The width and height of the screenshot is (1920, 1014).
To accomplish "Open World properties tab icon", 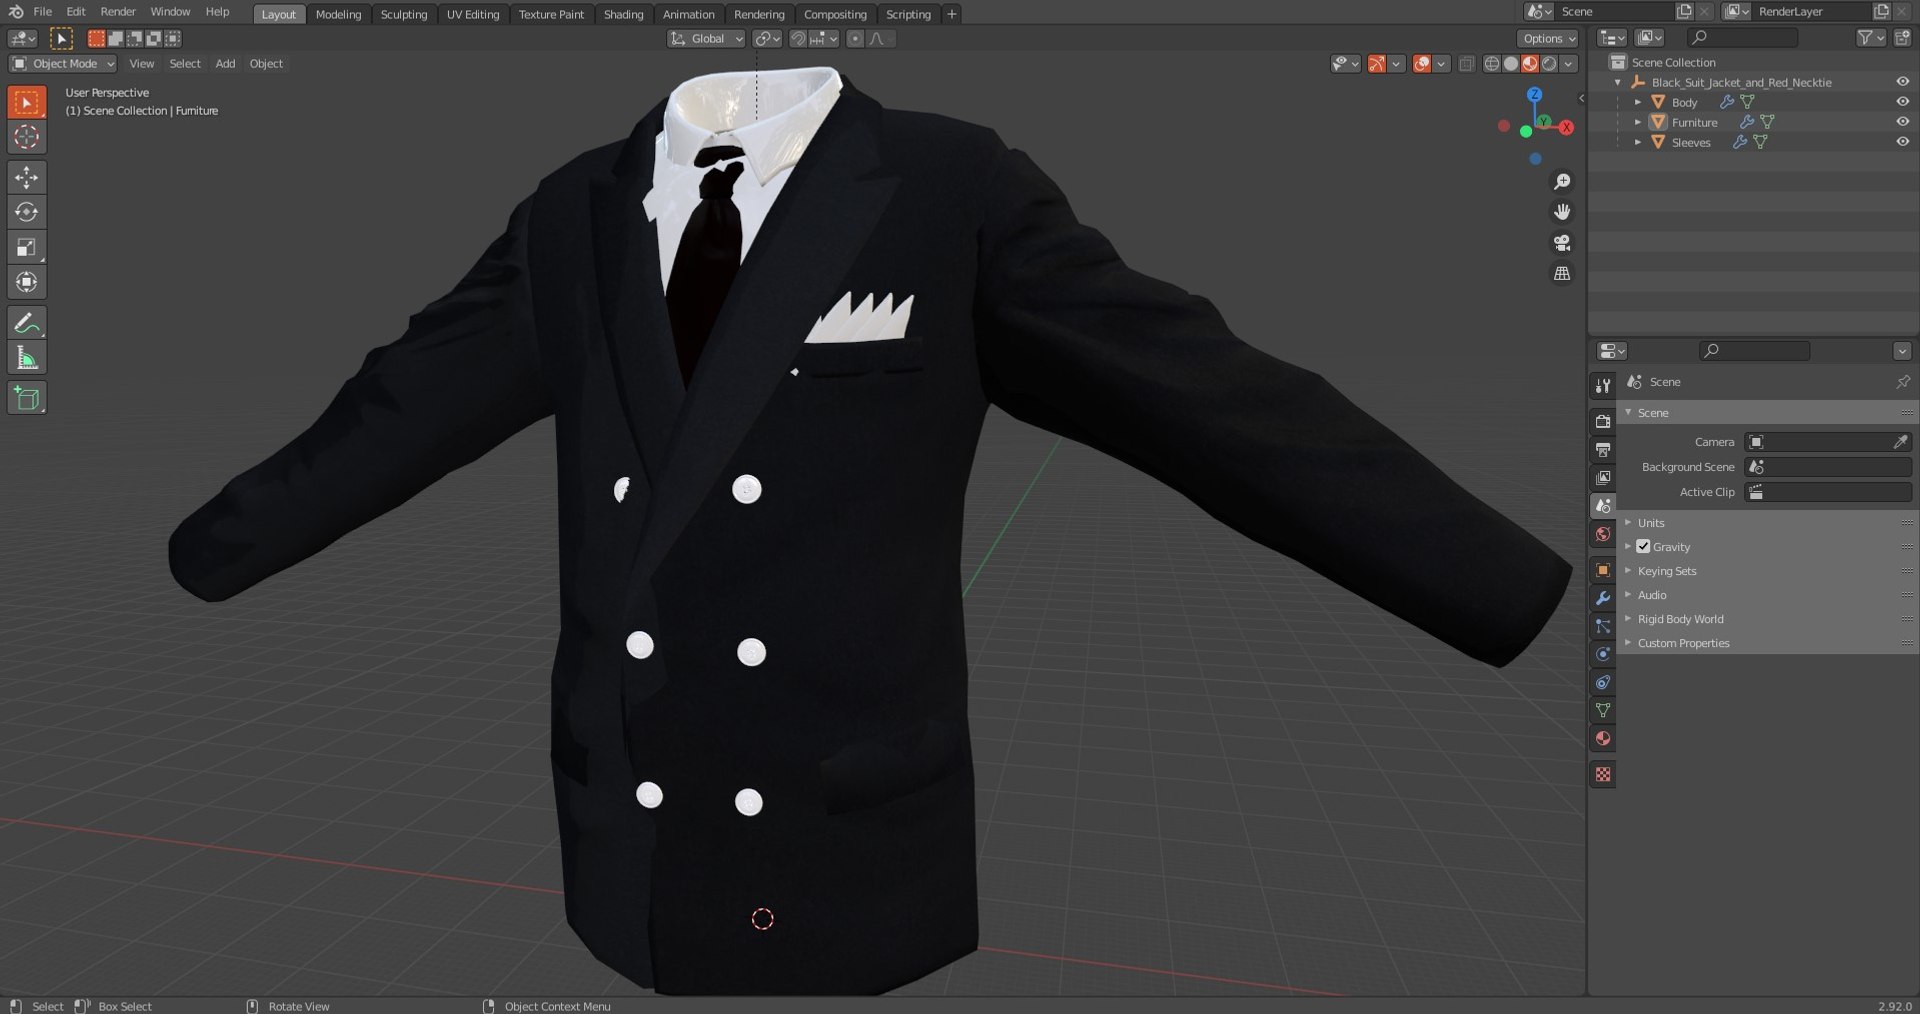I will [x=1603, y=534].
